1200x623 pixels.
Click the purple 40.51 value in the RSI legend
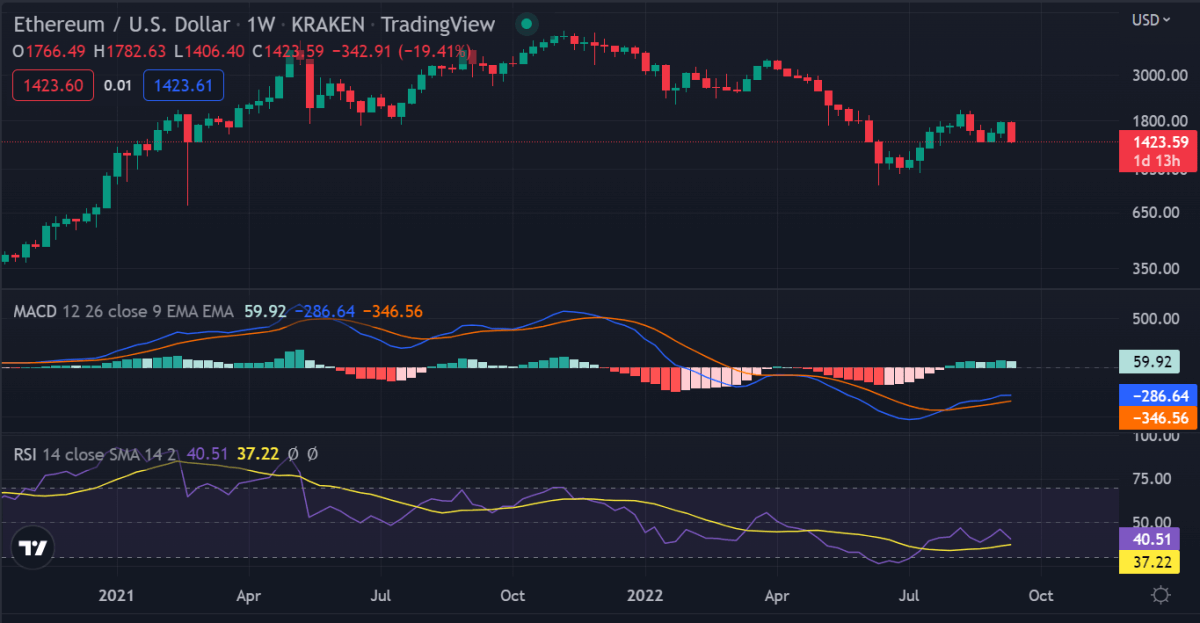208,454
